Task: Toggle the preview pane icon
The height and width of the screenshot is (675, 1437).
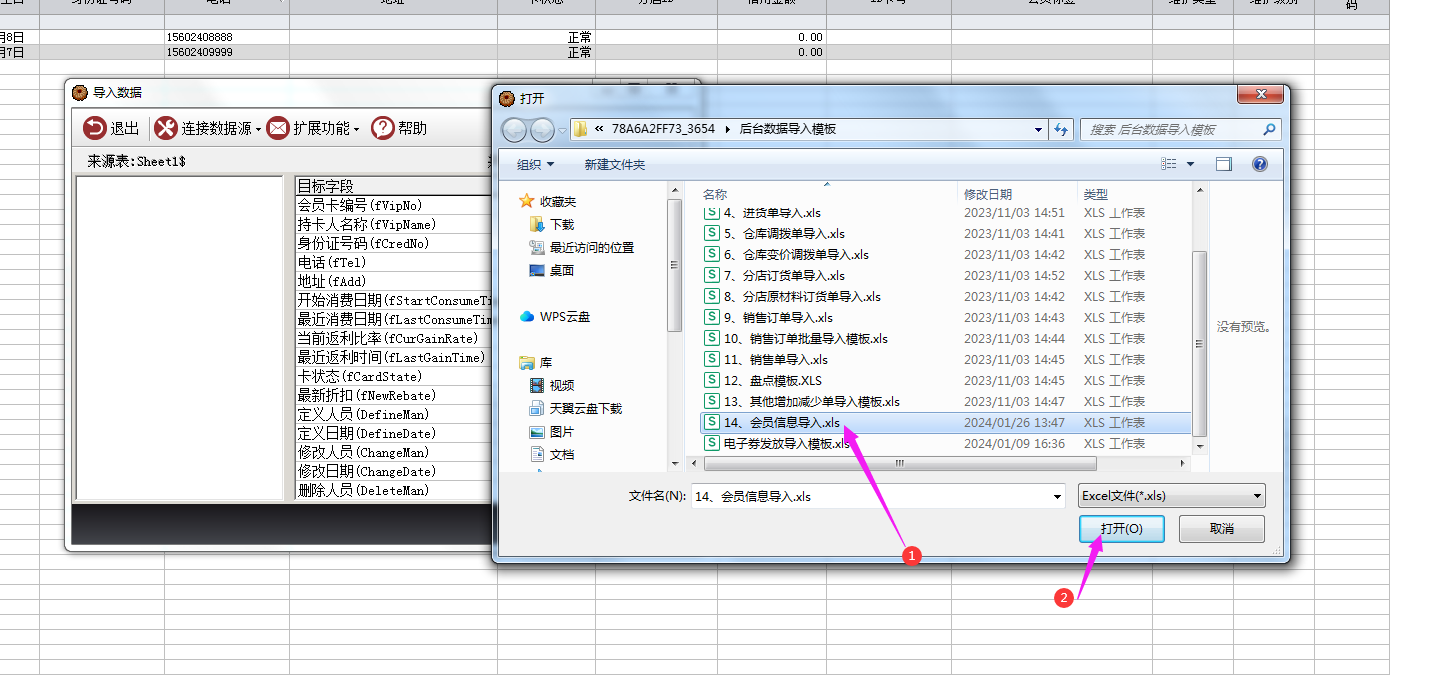Action: [1224, 164]
